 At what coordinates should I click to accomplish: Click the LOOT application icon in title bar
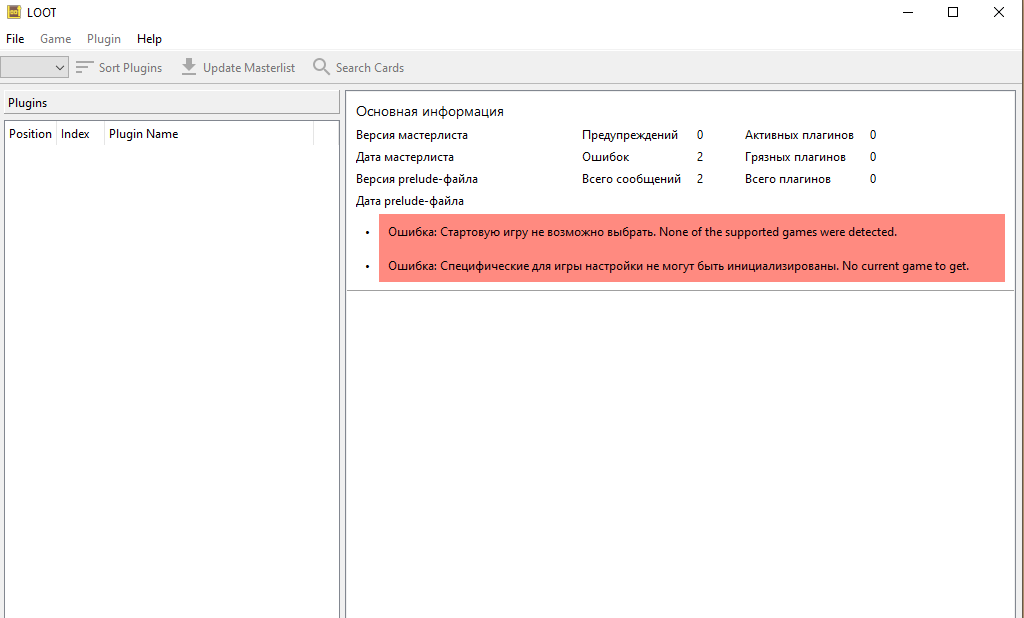pos(13,12)
